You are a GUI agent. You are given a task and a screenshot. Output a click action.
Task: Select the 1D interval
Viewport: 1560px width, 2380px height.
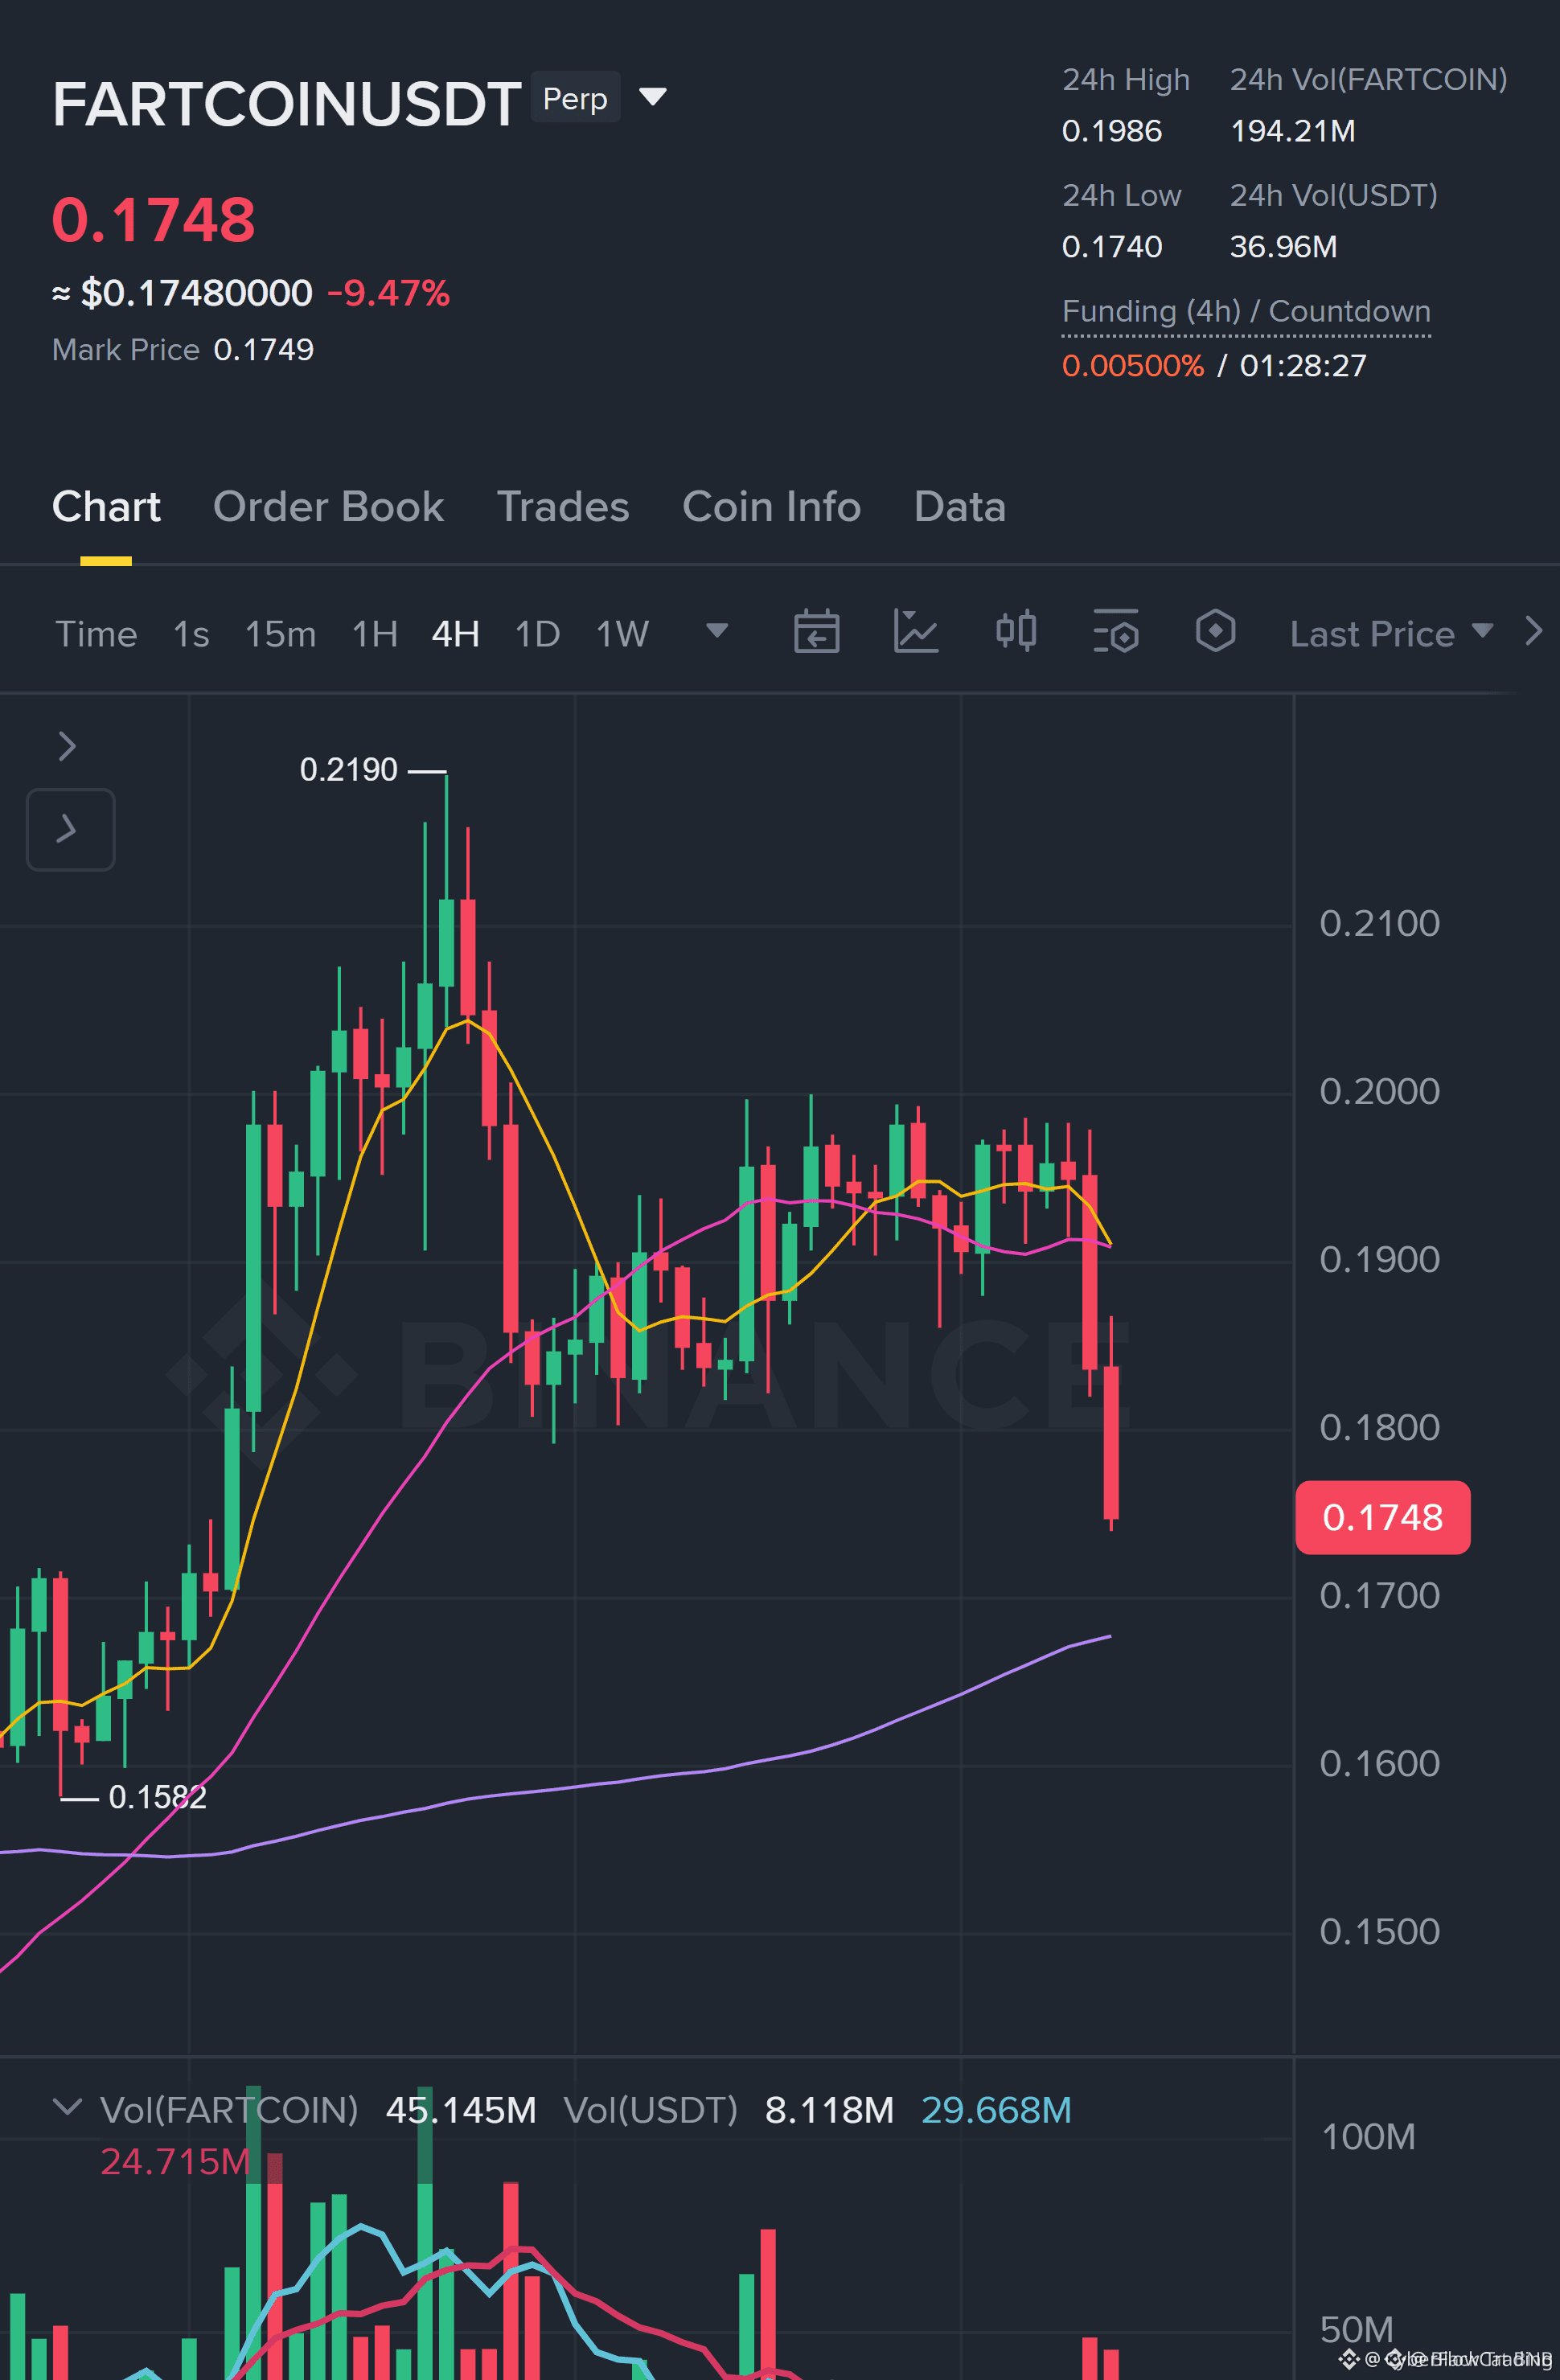(x=537, y=634)
